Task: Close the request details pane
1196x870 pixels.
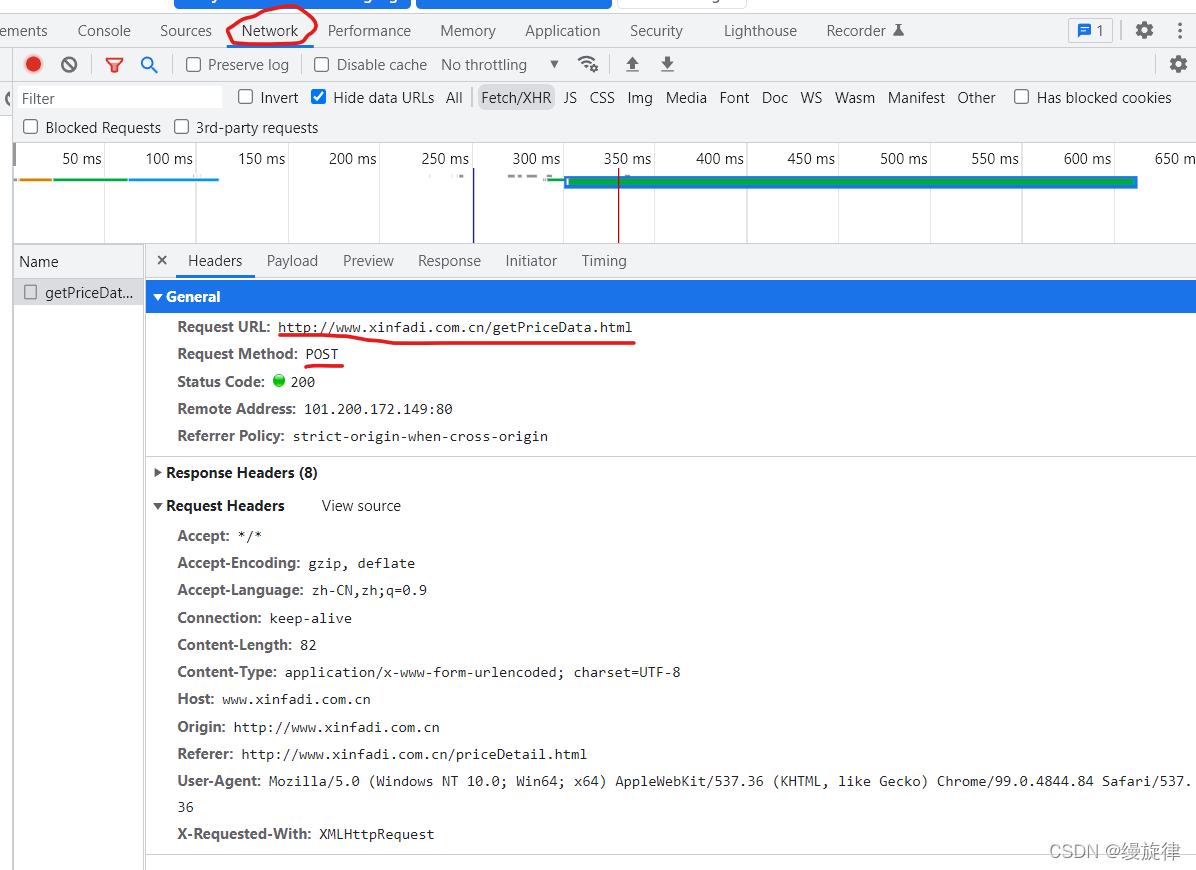Action: pos(162,260)
